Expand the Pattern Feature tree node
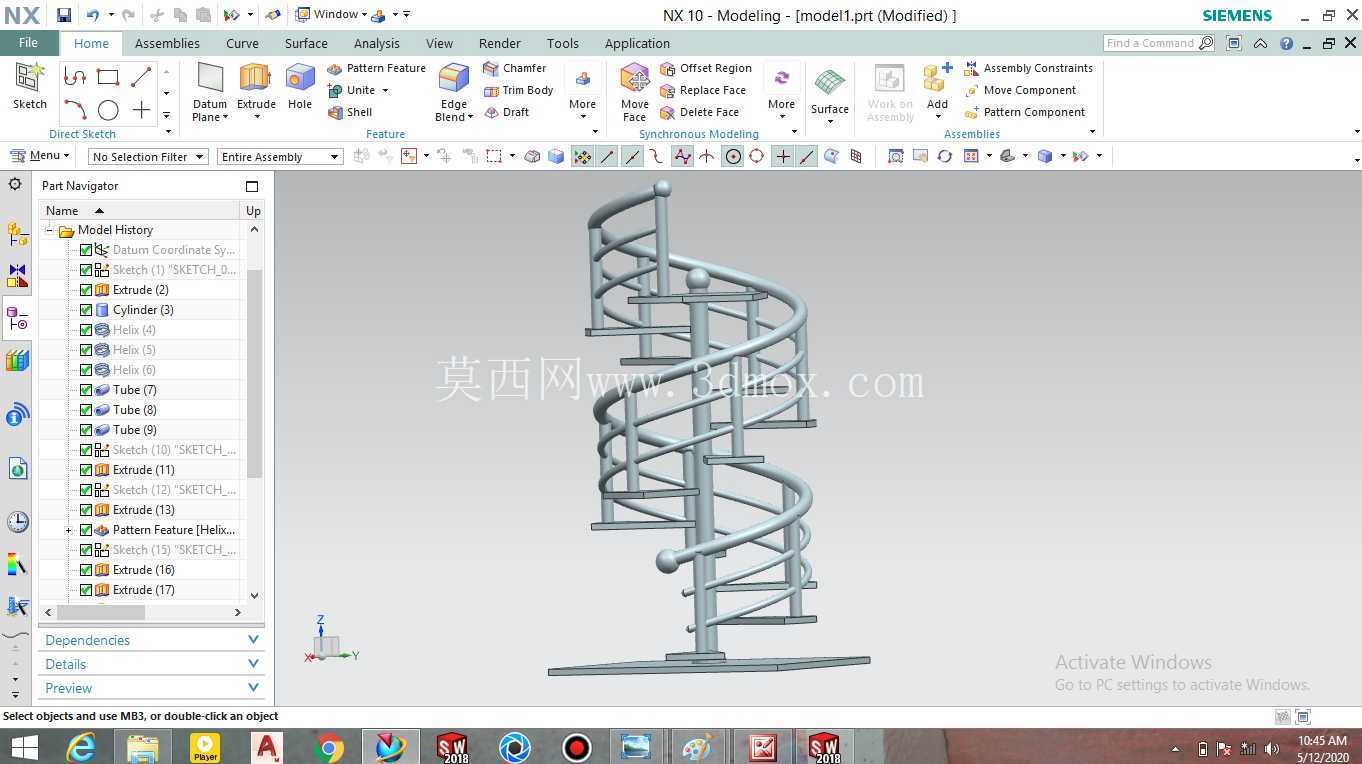The width and height of the screenshot is (1362, 764). pos(68,530)
